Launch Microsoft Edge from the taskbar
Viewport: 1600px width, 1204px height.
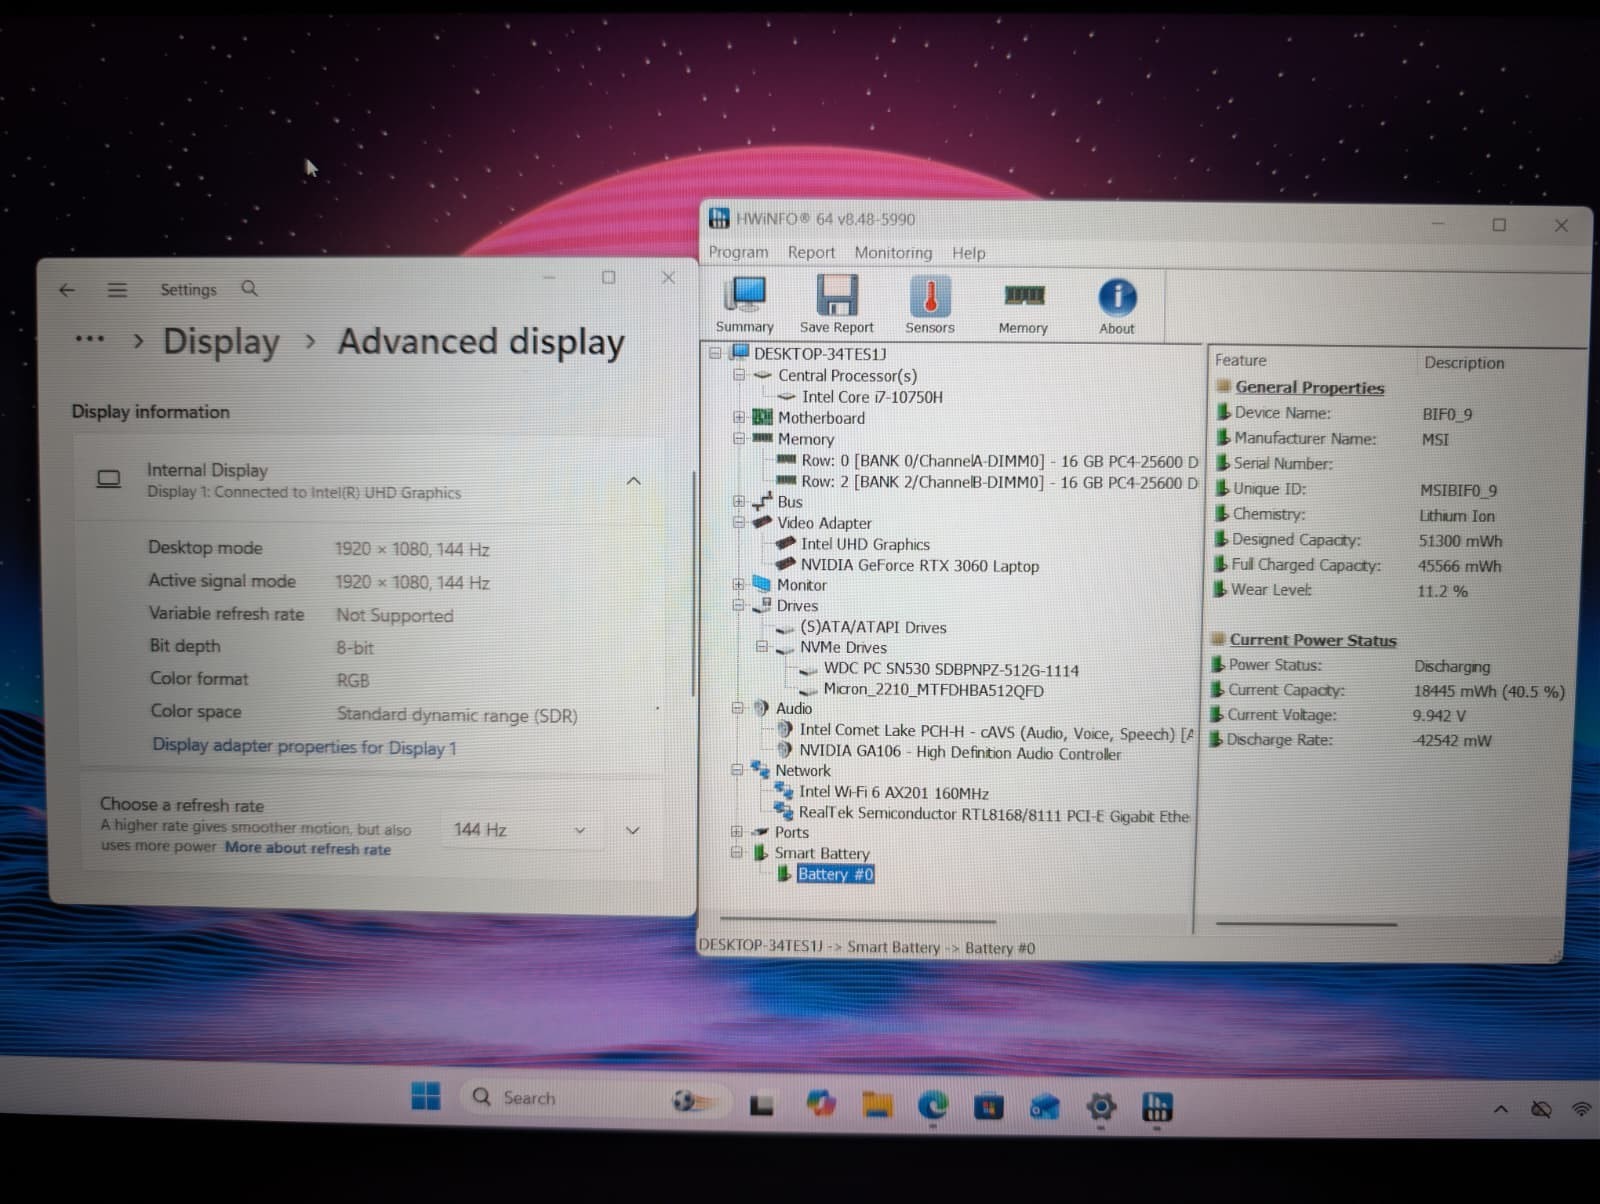[x=933, y=1105]
